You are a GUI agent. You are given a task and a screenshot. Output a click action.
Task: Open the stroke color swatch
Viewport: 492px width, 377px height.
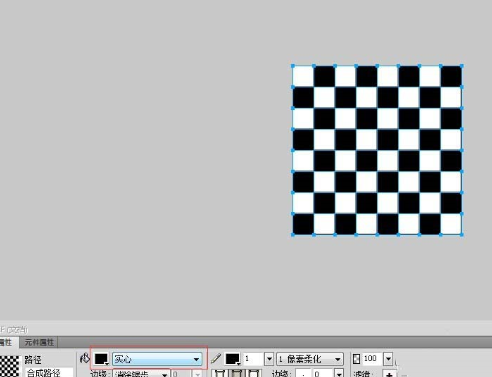(x=232, y=359)
